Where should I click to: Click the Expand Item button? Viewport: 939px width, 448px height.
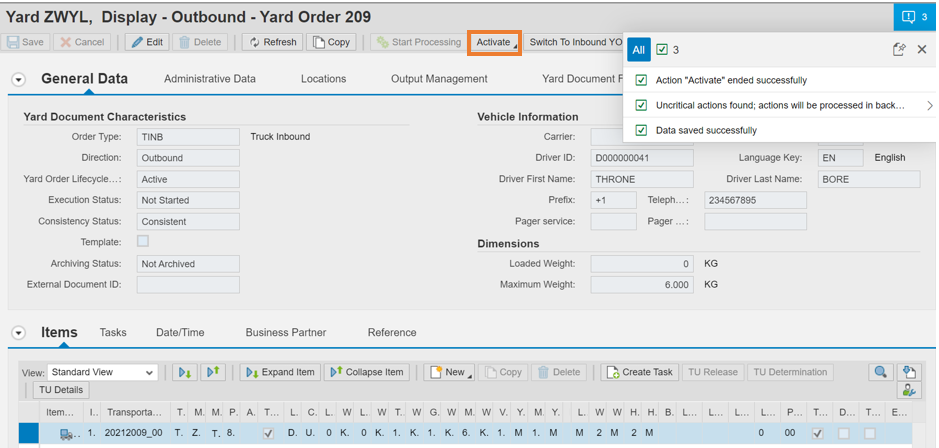pos(280,372)
